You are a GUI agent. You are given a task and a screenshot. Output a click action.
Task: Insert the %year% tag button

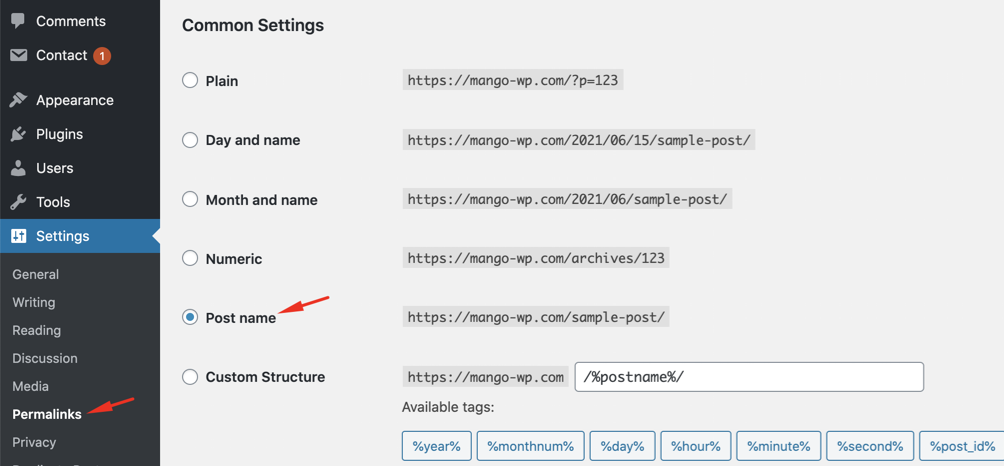click(x=436, y=446)
